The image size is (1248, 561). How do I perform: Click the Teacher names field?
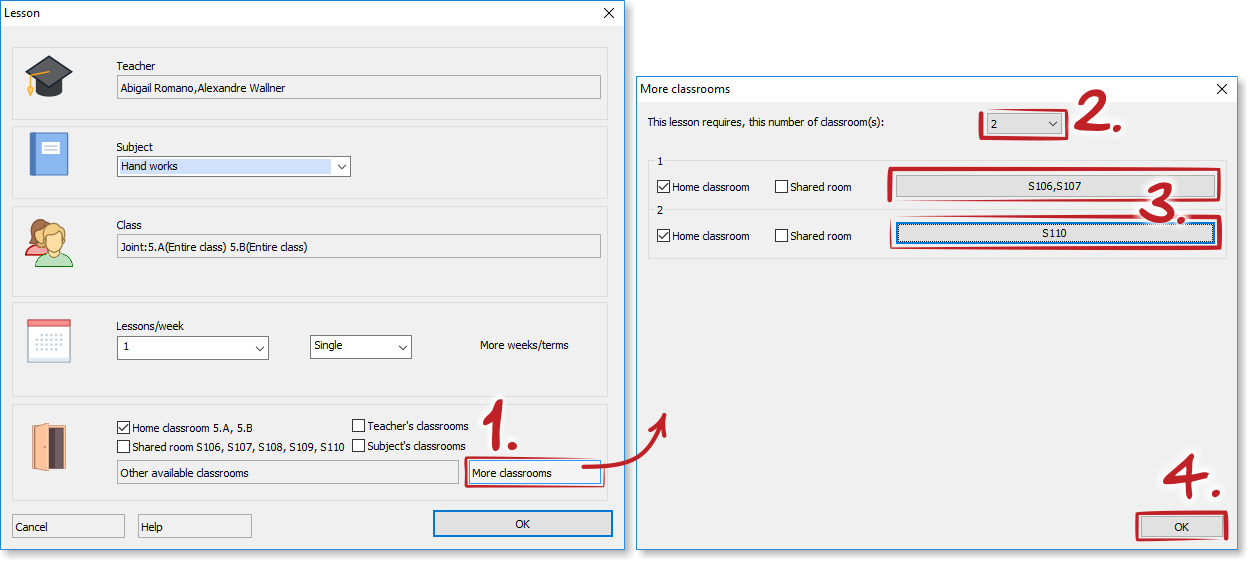click(358, 88)
